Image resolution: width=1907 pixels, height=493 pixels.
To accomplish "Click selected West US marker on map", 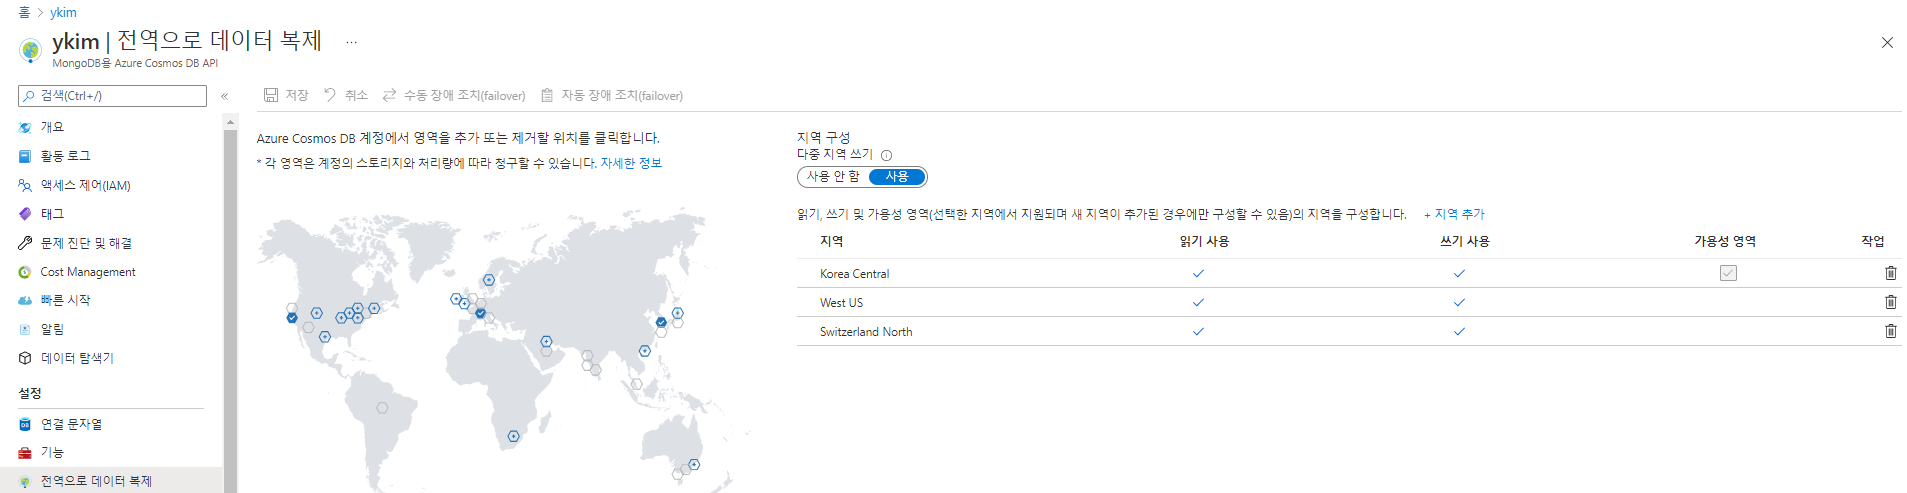I will tap(292, 318).
